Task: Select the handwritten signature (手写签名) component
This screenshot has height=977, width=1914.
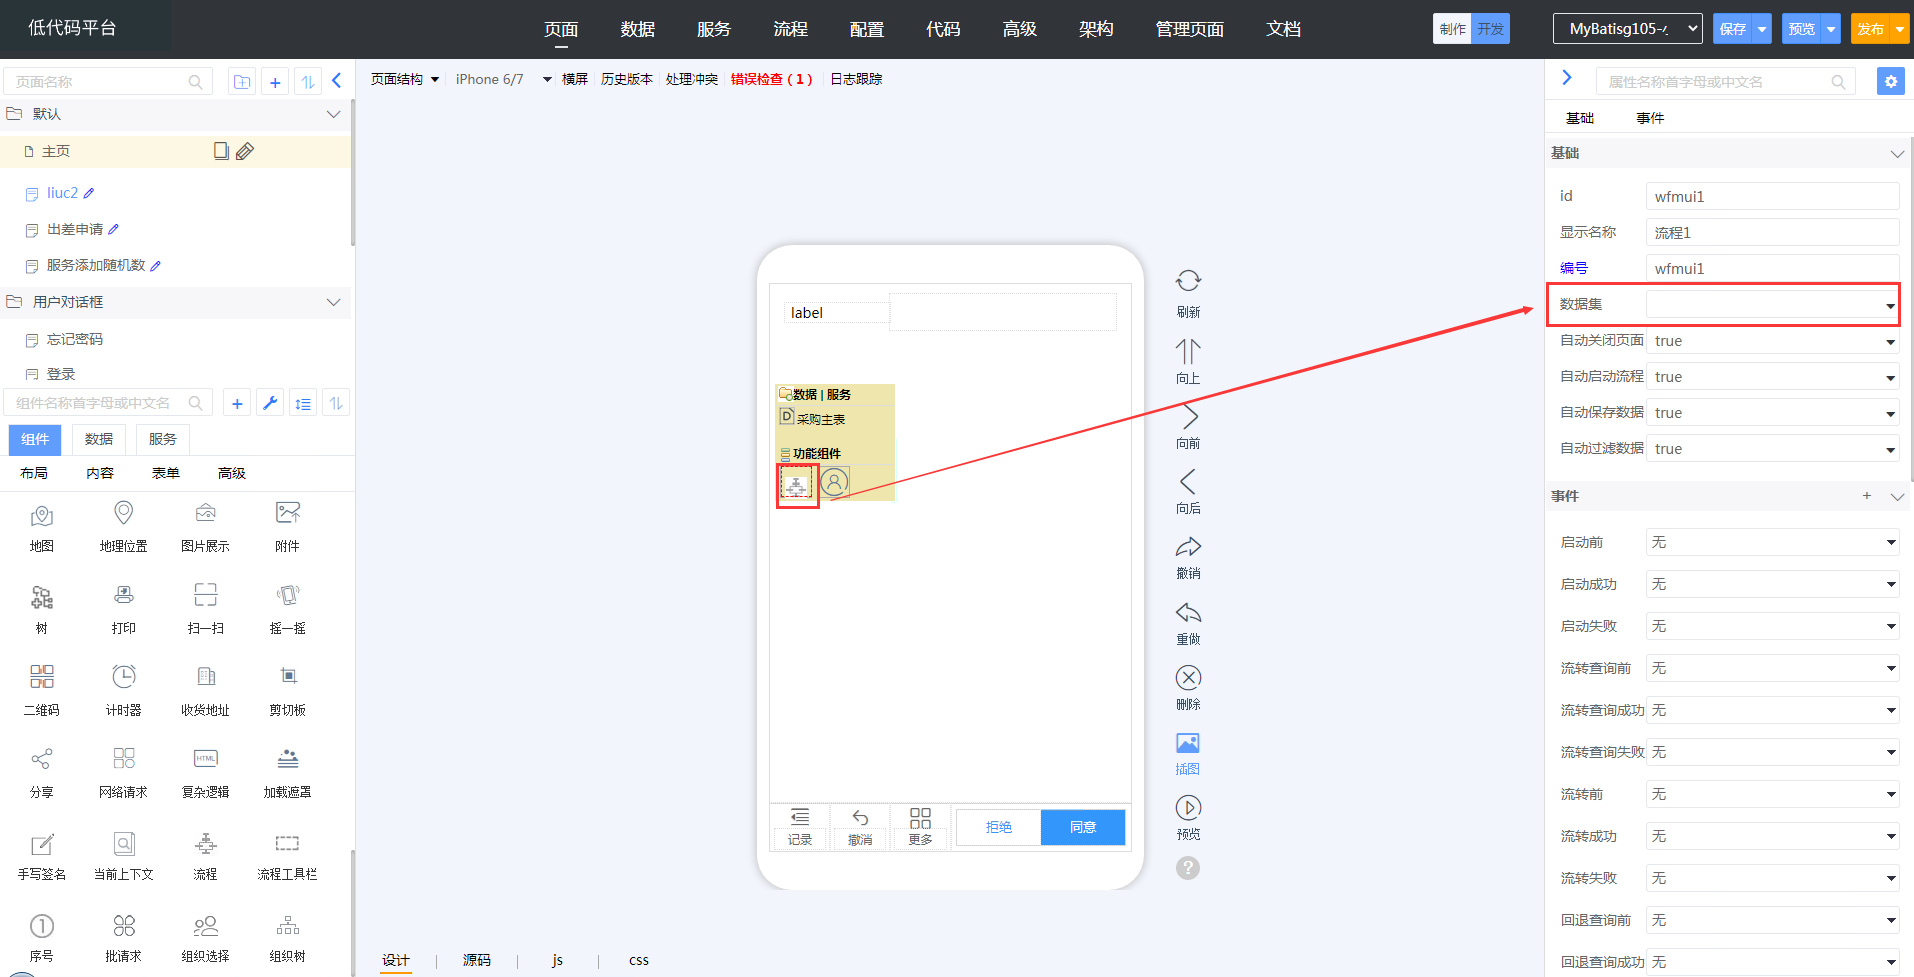Action: coord(42,845)
